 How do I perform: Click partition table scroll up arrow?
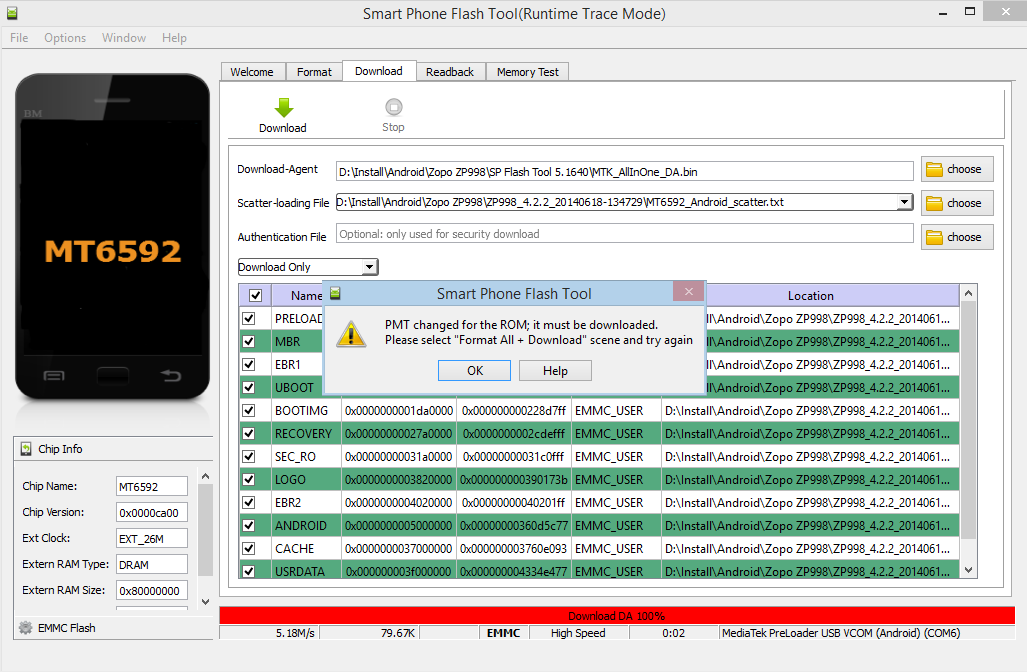point(969,293)
